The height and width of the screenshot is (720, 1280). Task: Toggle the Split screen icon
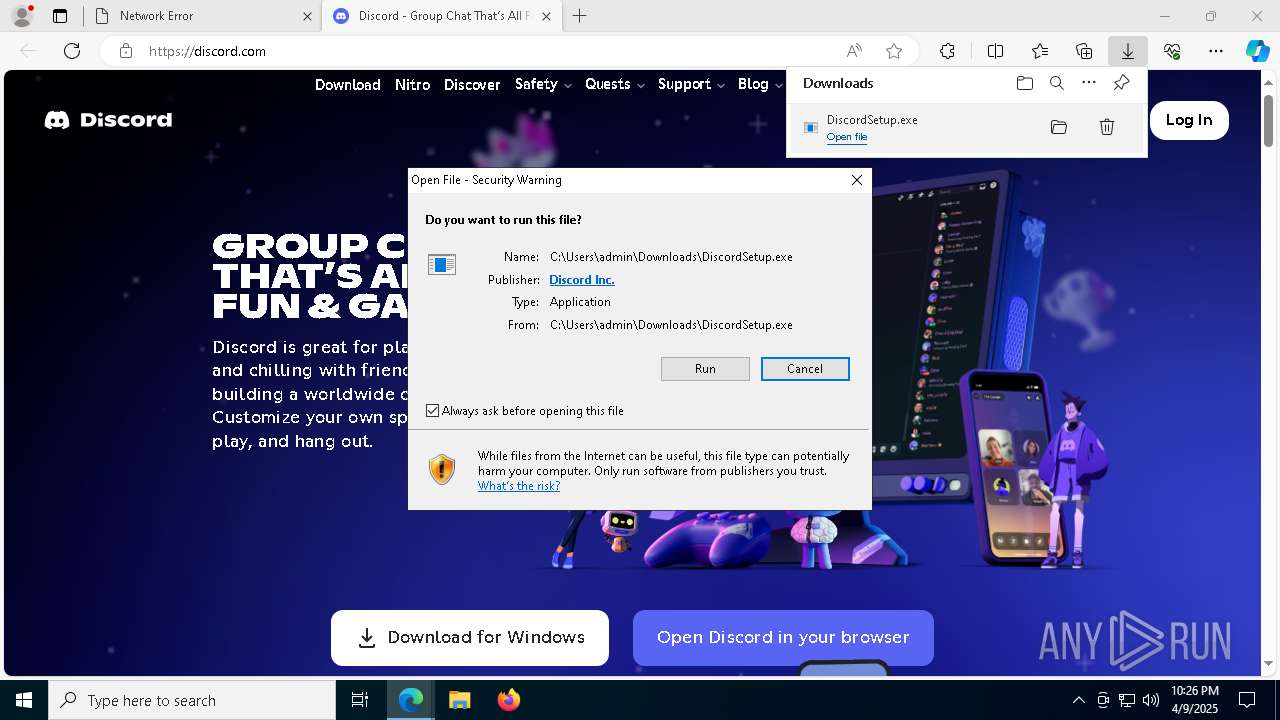[x=995, y=51]
